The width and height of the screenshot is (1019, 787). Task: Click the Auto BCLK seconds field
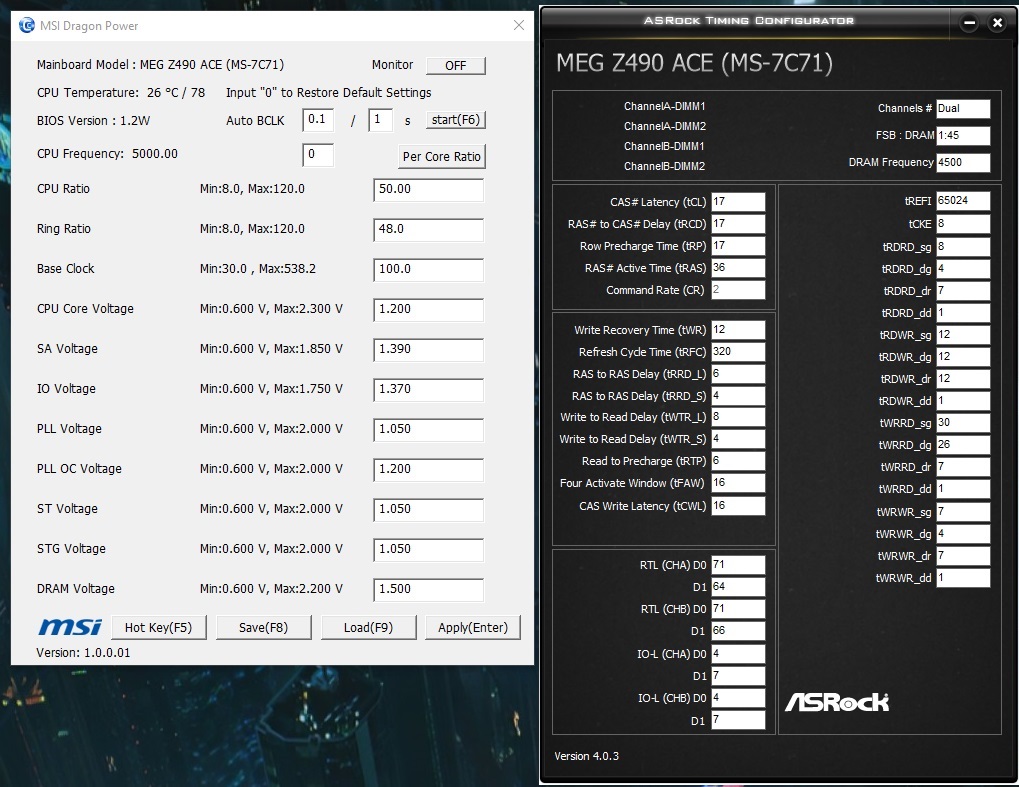coord(381,120)
